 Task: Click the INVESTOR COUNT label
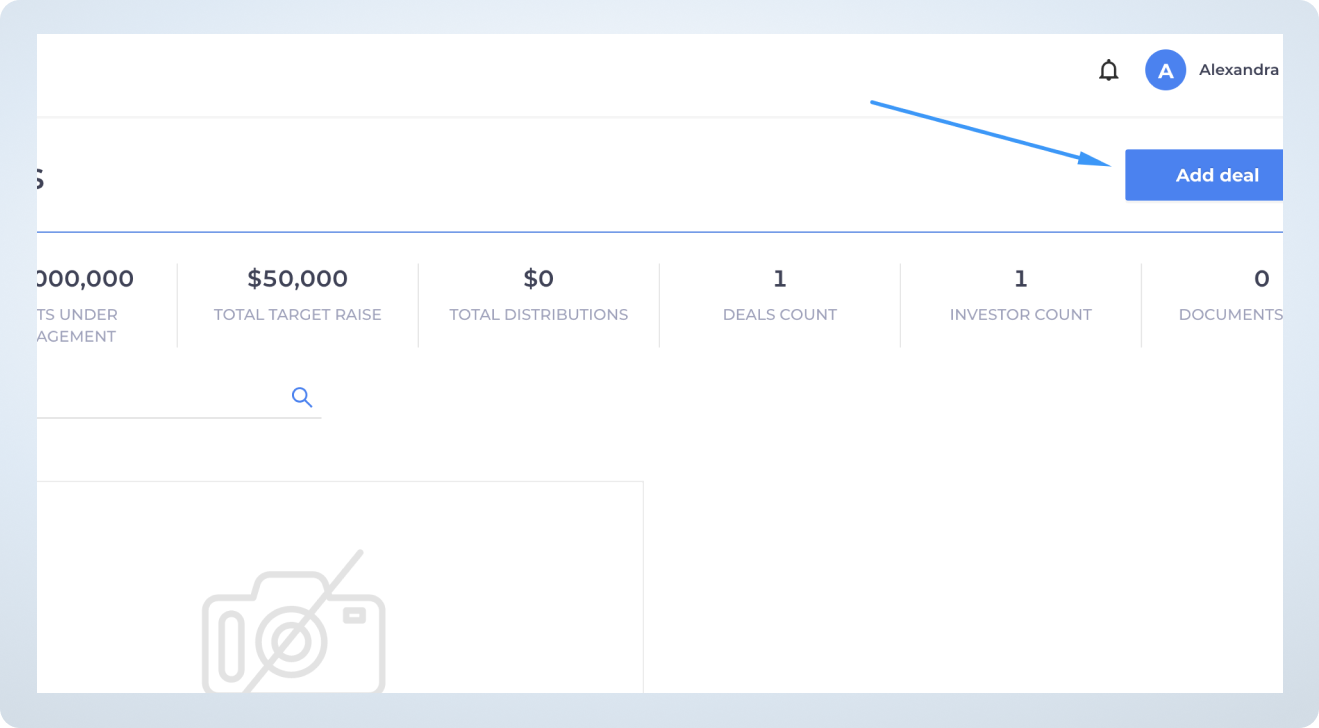coord(1021,315)
